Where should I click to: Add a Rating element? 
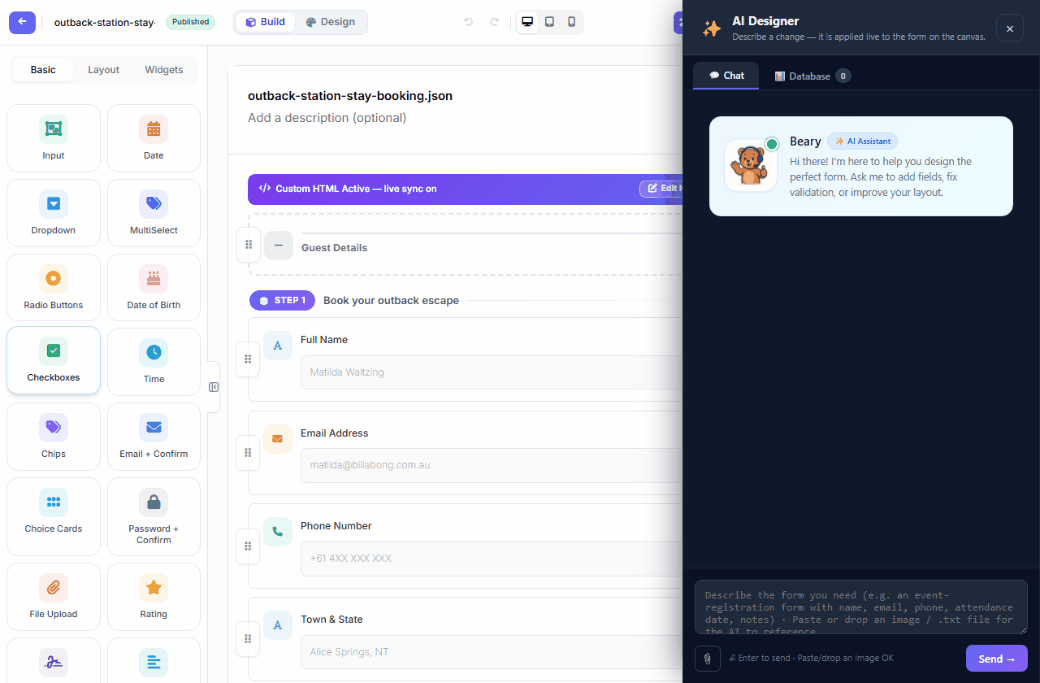(154, 597)
